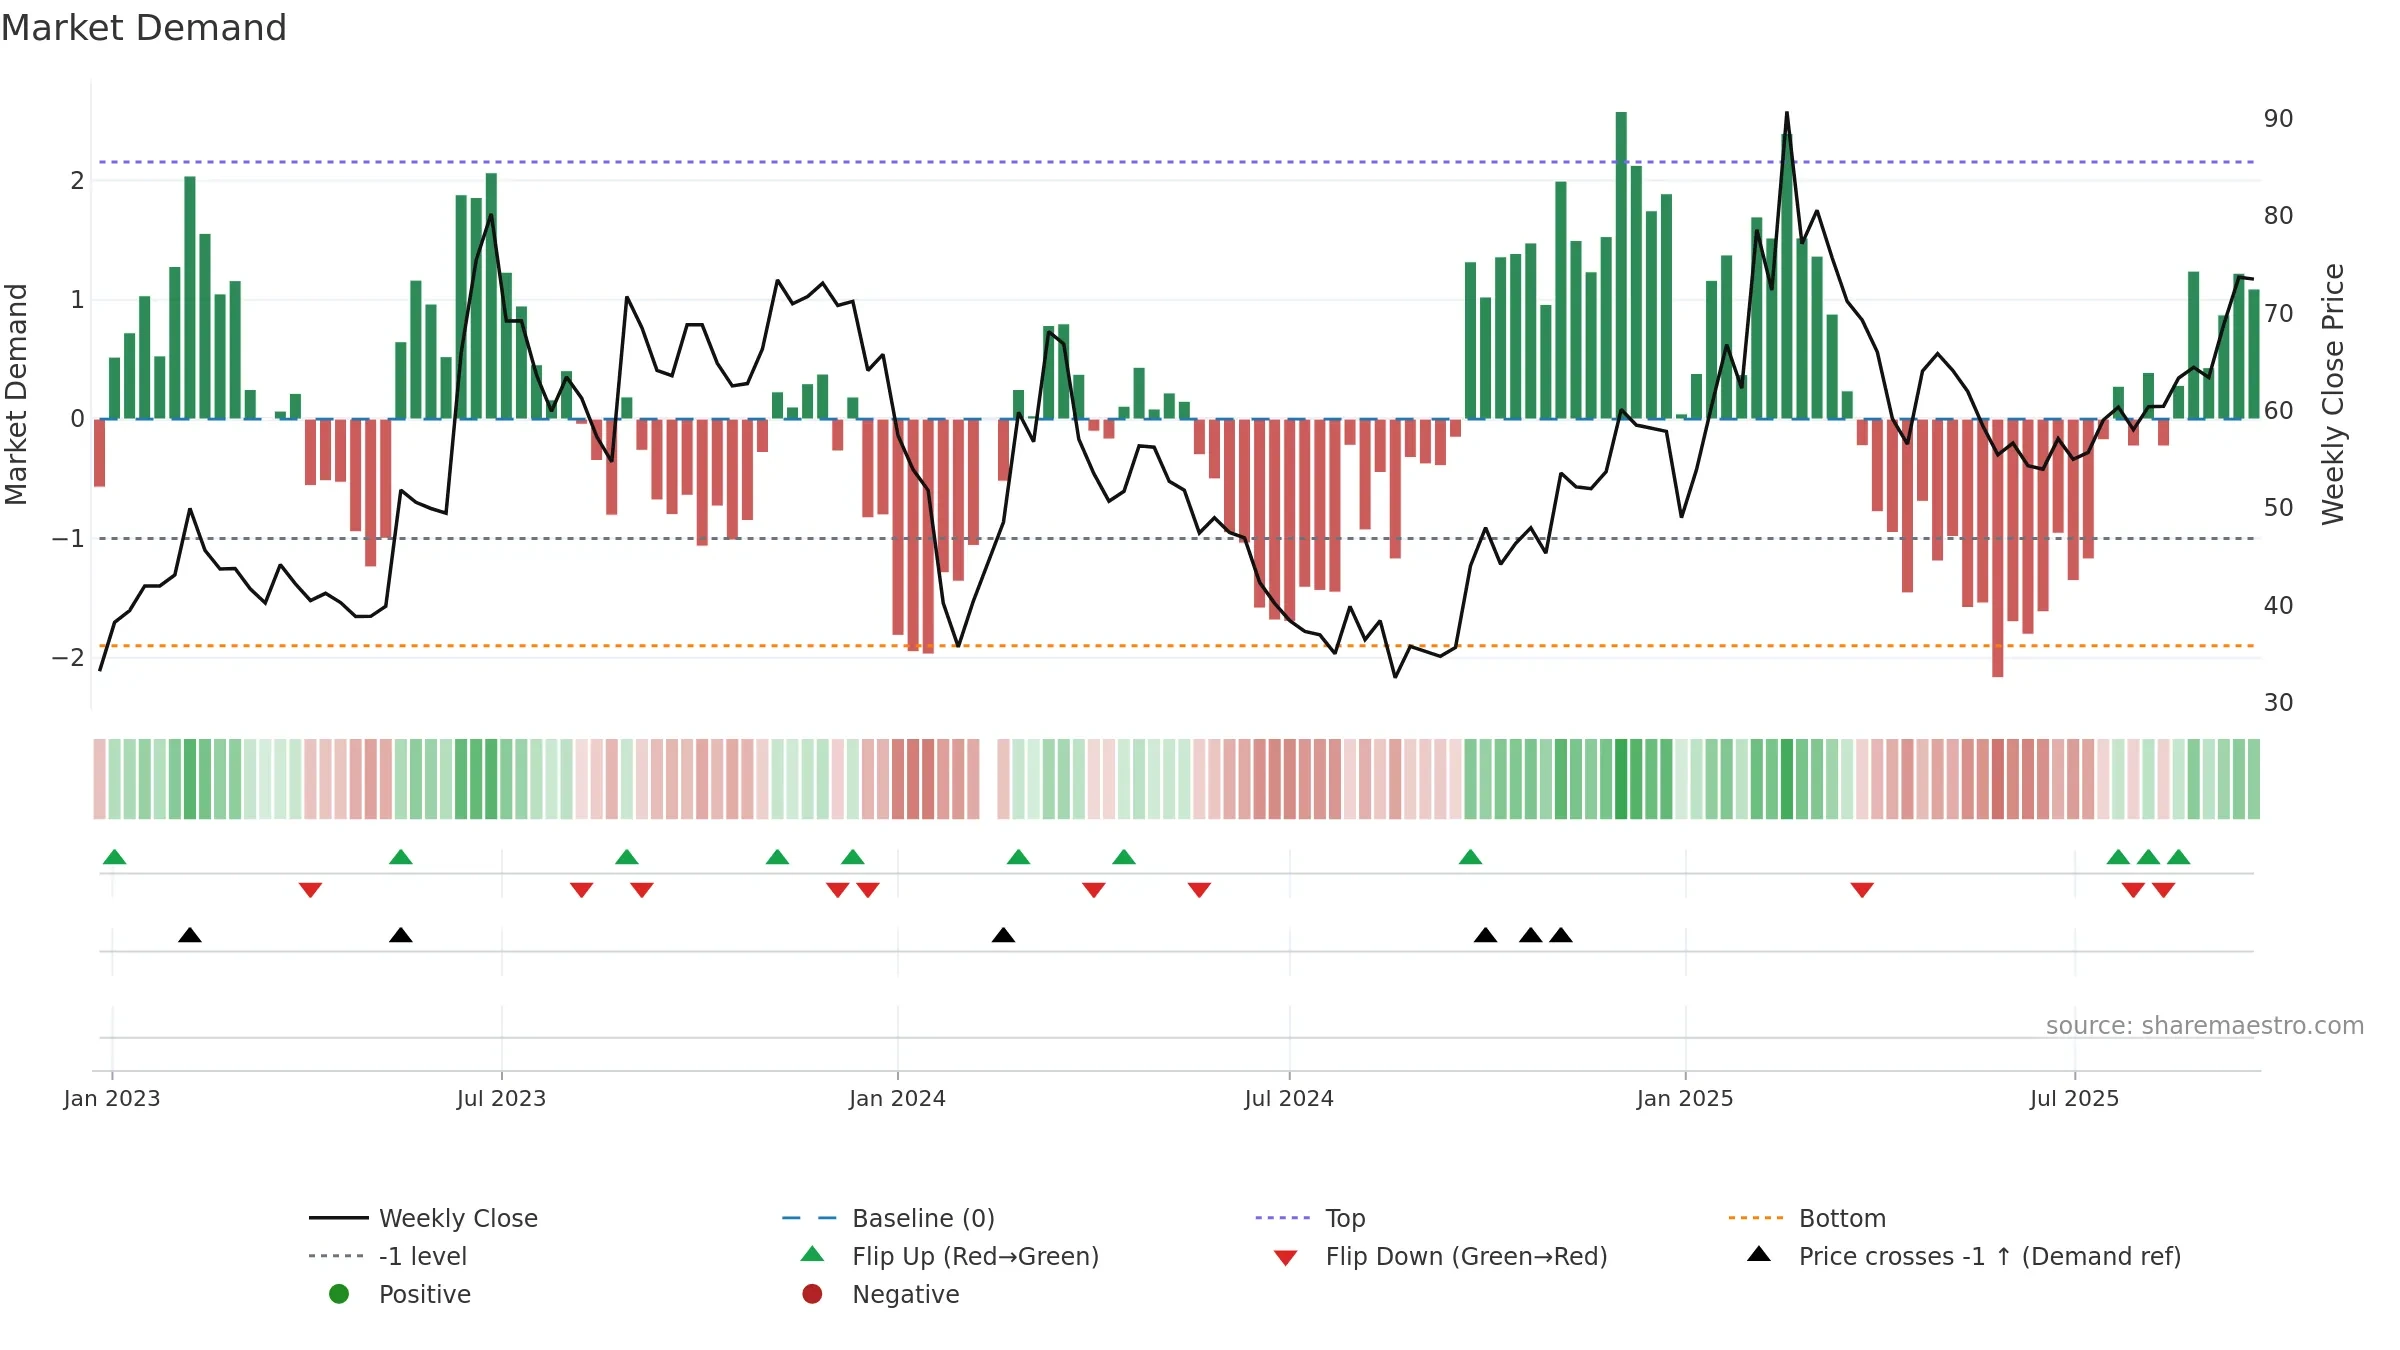
Task: Click the black triangle icon in legend
Action: [x=1759, y=1254]
